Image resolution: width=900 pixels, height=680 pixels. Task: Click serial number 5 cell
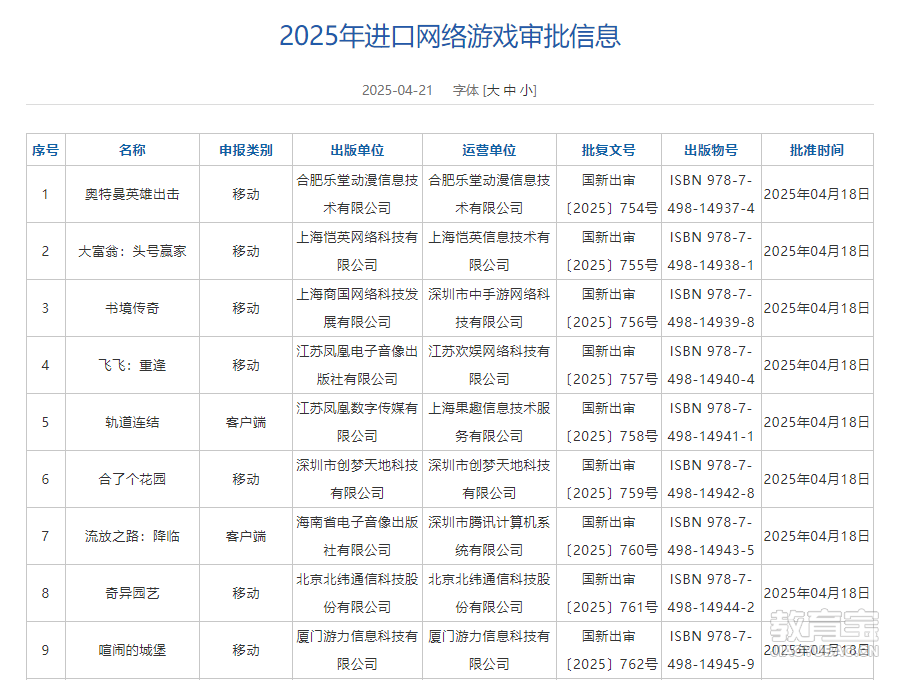(x=45, y=422)
